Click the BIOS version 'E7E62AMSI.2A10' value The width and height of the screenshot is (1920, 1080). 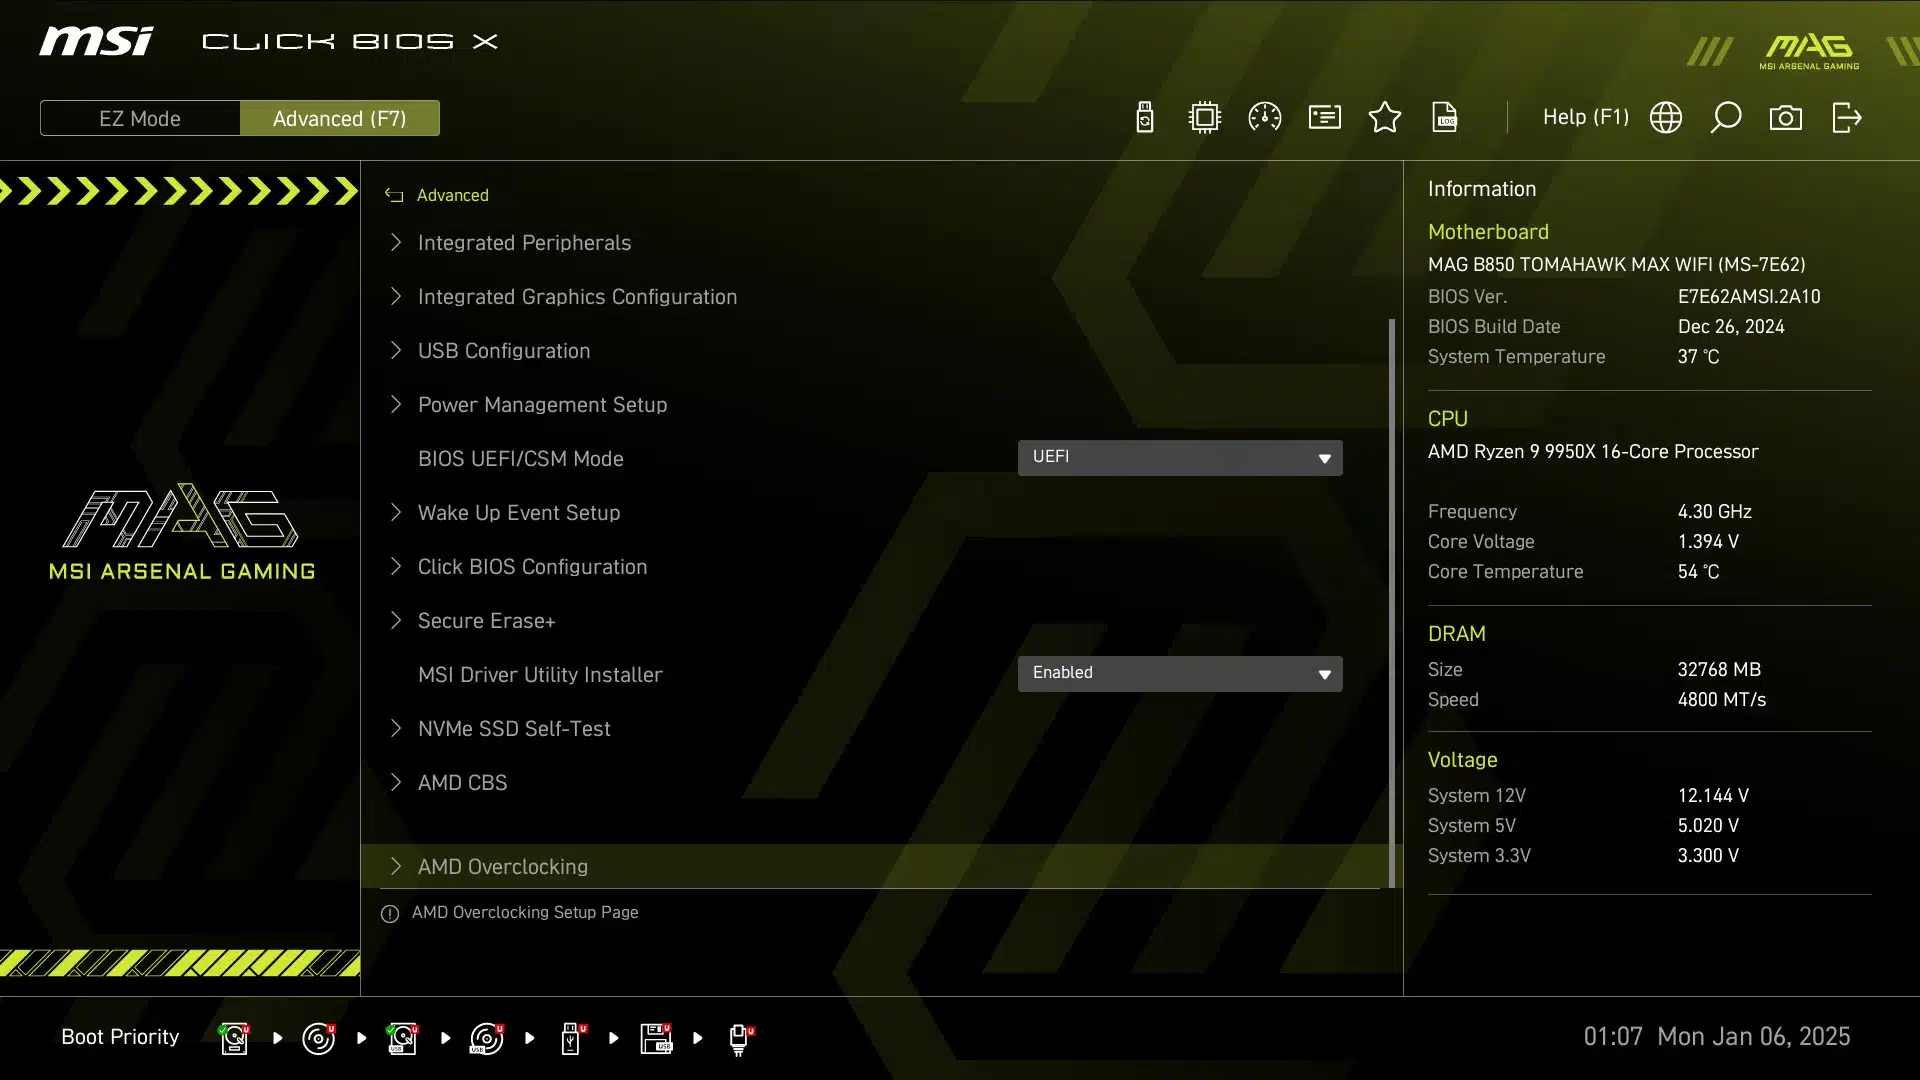click(1749, 297)
